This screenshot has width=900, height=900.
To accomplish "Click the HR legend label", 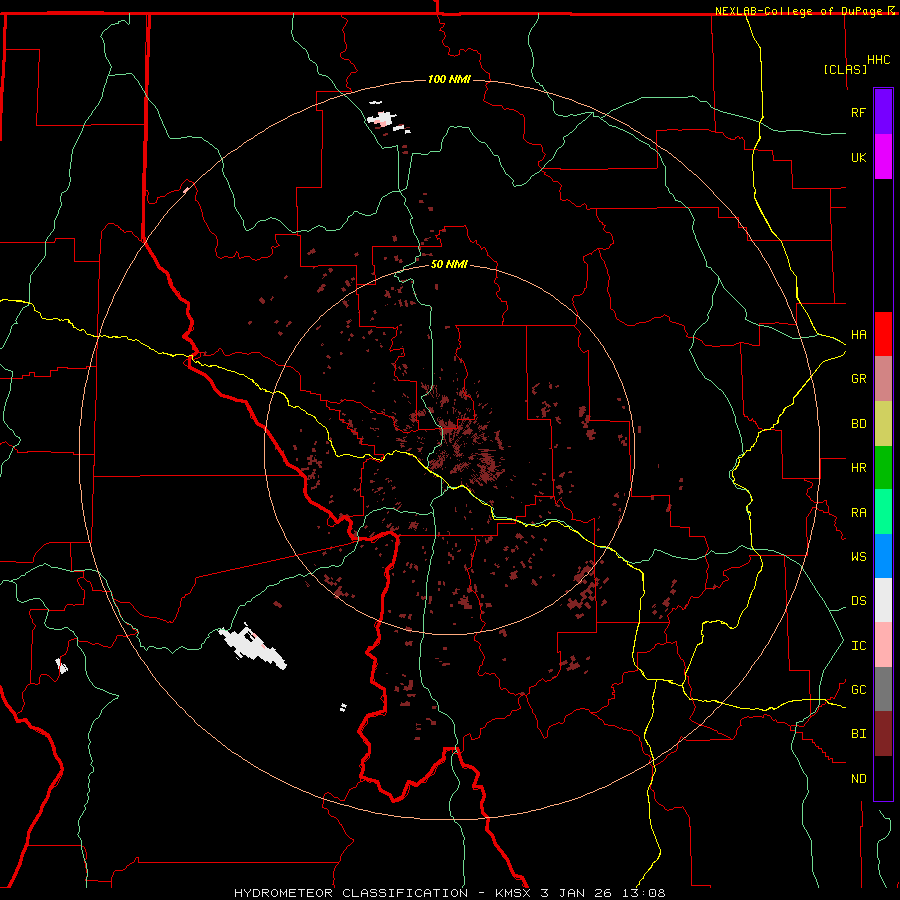I will click(x=858, y=468).
